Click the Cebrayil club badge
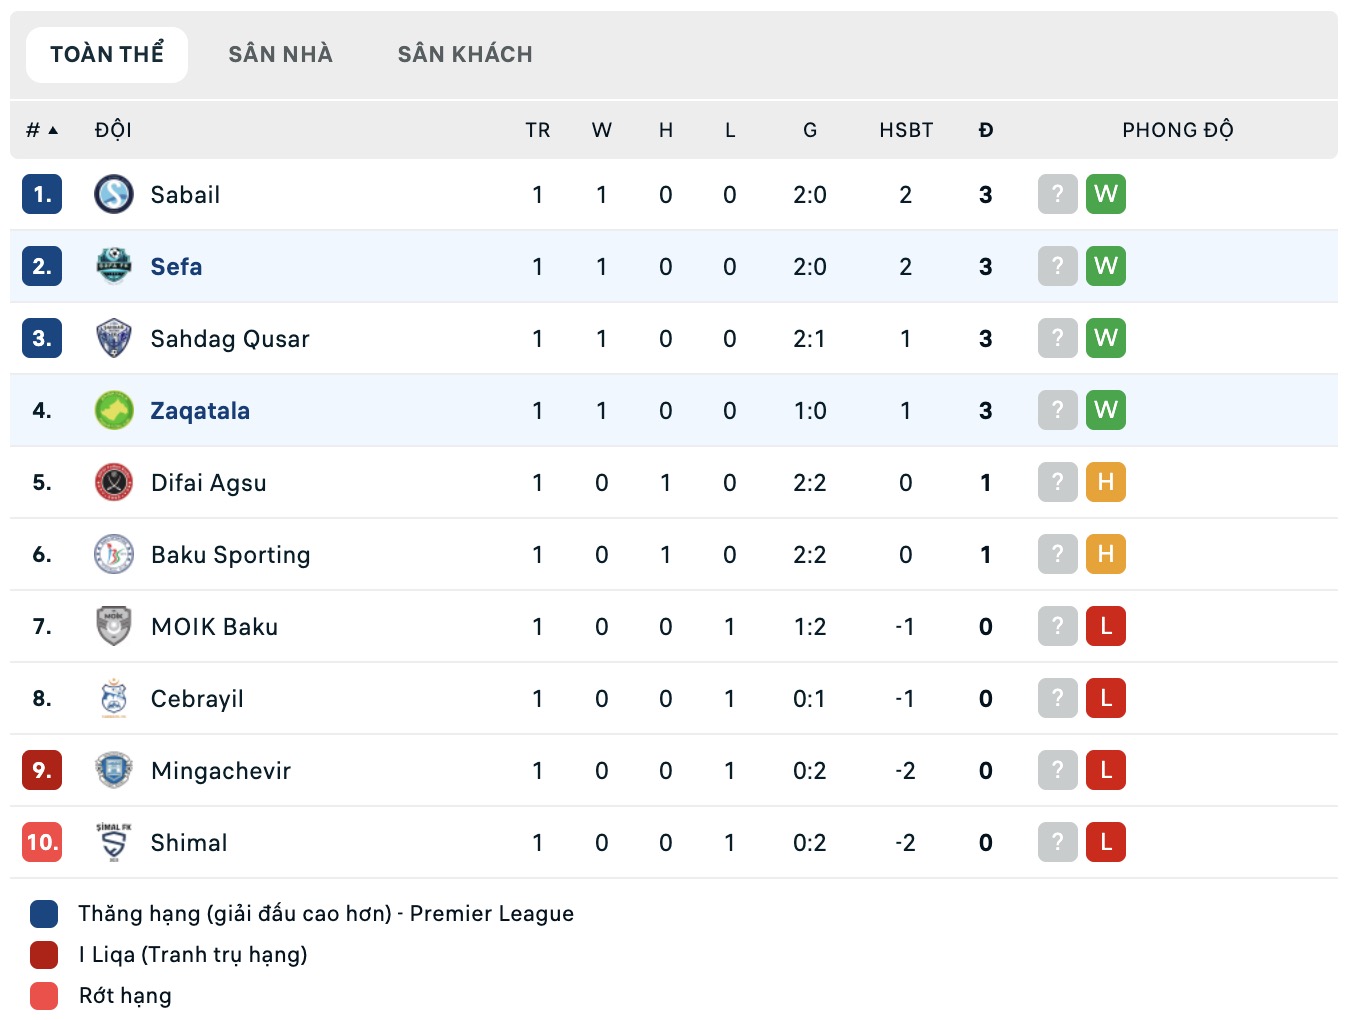The width and height of the screenshot is (1350, 1020). pyautogui.click(x=113, y=698)
